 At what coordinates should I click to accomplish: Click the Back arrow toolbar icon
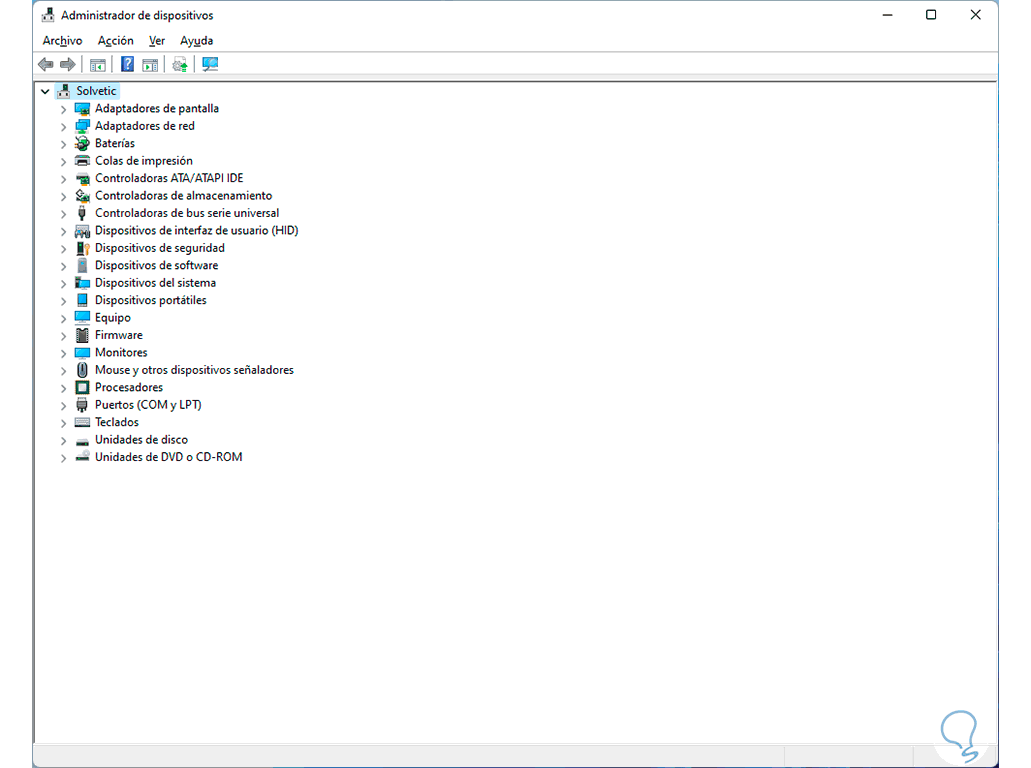click(x=45, y=64)
